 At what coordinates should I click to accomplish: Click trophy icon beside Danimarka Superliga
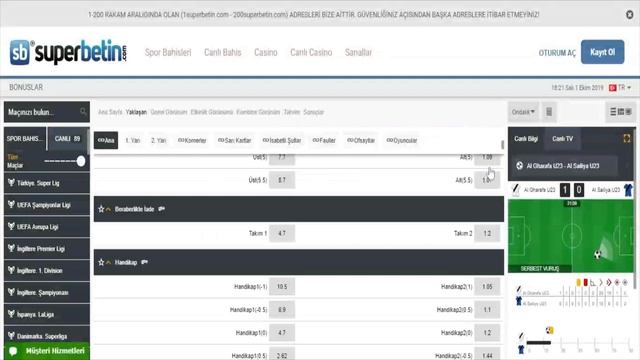[x=11, y=336]
